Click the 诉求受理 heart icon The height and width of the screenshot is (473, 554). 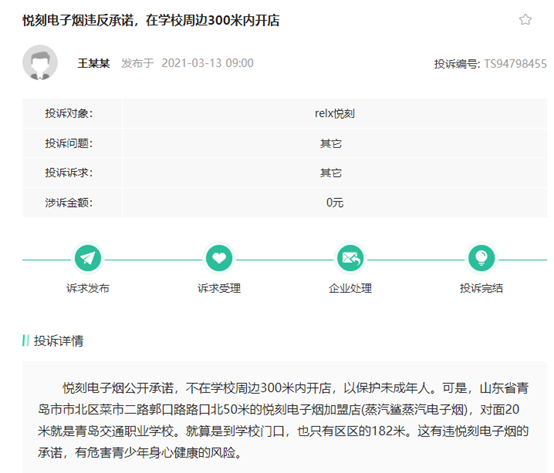click(219, 259)
